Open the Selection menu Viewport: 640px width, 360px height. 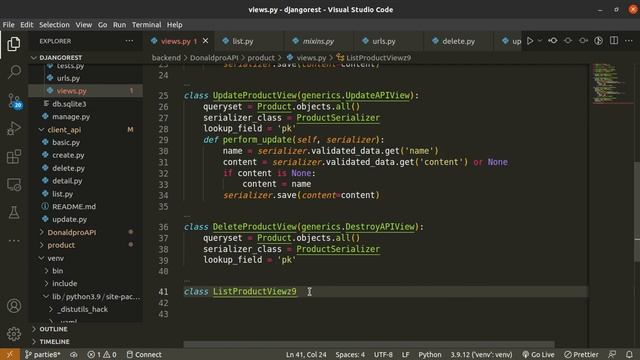click(54, 24)
